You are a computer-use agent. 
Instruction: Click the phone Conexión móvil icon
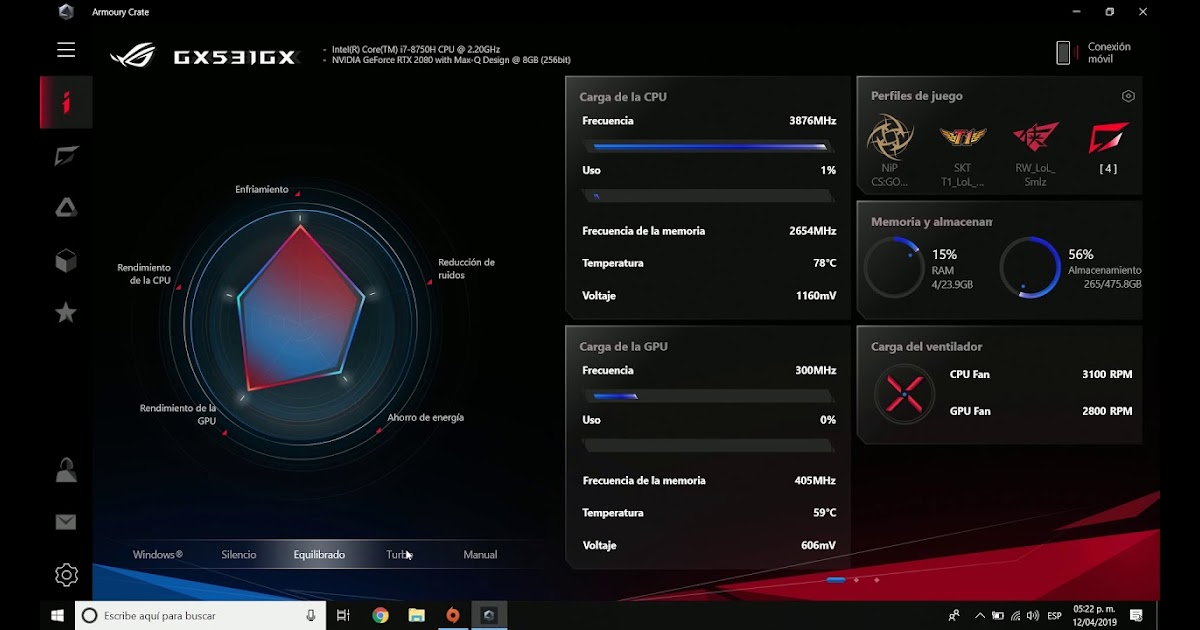tap(1063, 53)
